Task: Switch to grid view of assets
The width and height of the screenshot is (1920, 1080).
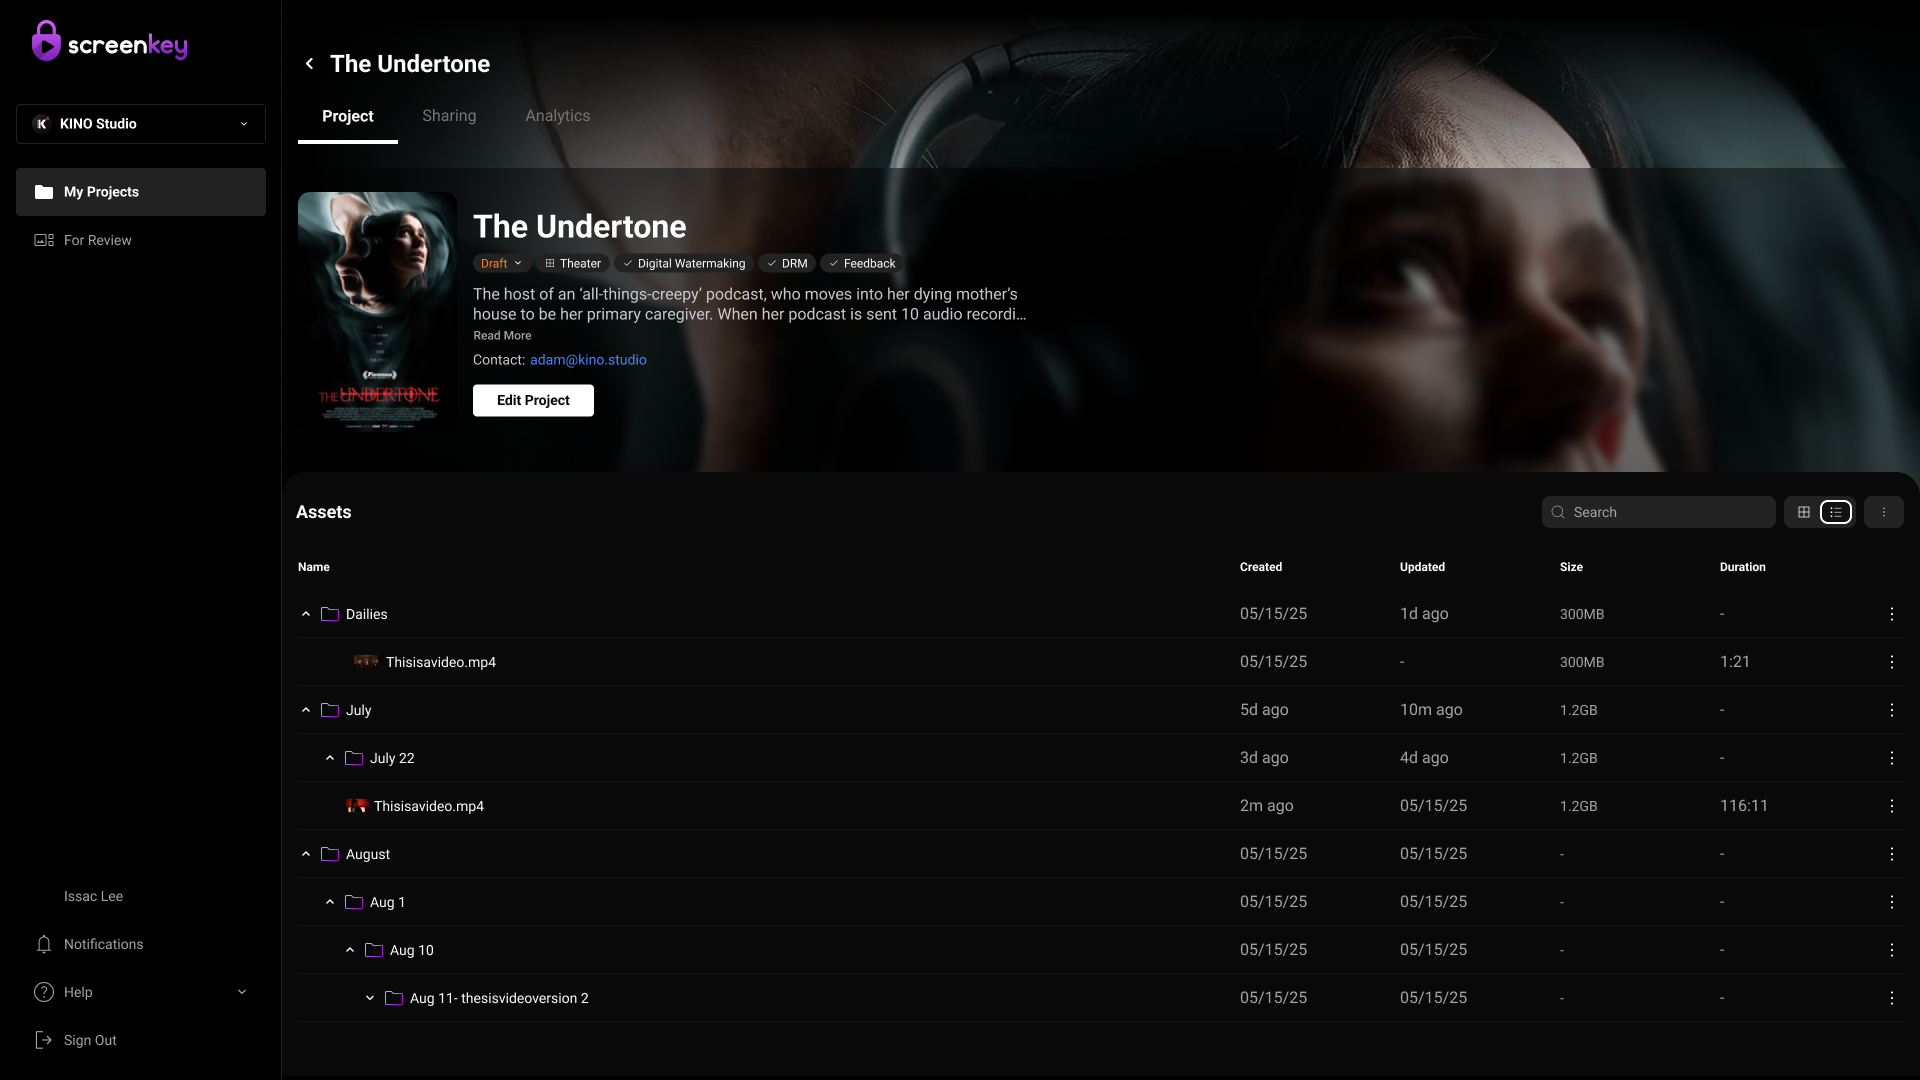Action: (1803, 512)
